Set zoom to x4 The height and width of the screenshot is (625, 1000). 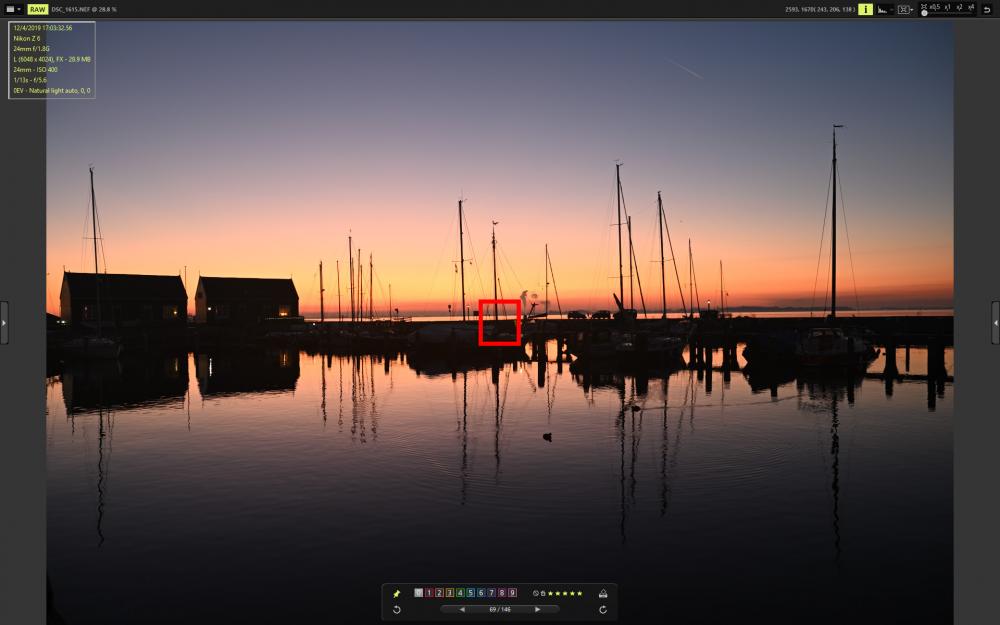pos(971,7)
